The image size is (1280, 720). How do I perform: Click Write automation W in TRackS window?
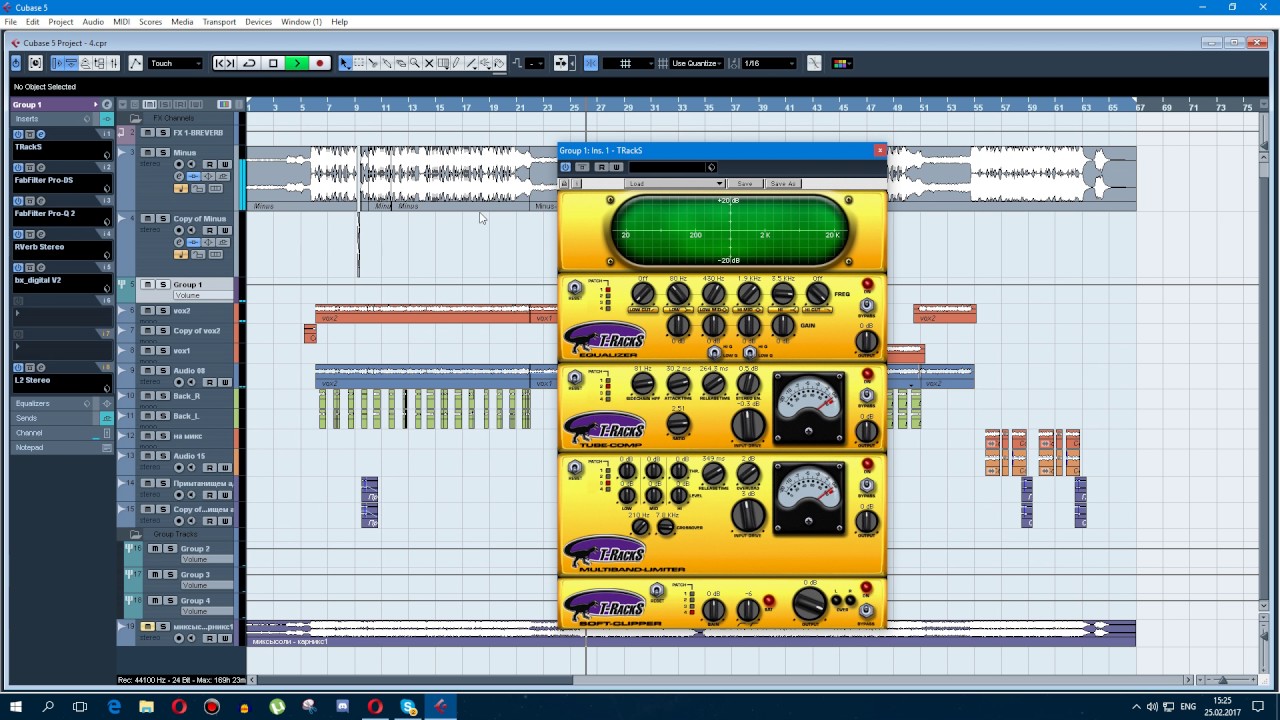(x=616, y=167)
